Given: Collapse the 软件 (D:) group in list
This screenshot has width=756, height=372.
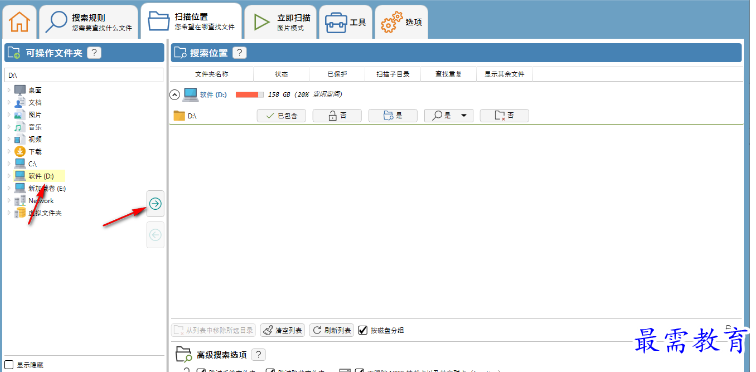Looking at the screenshot, I should tap(175, 94).
